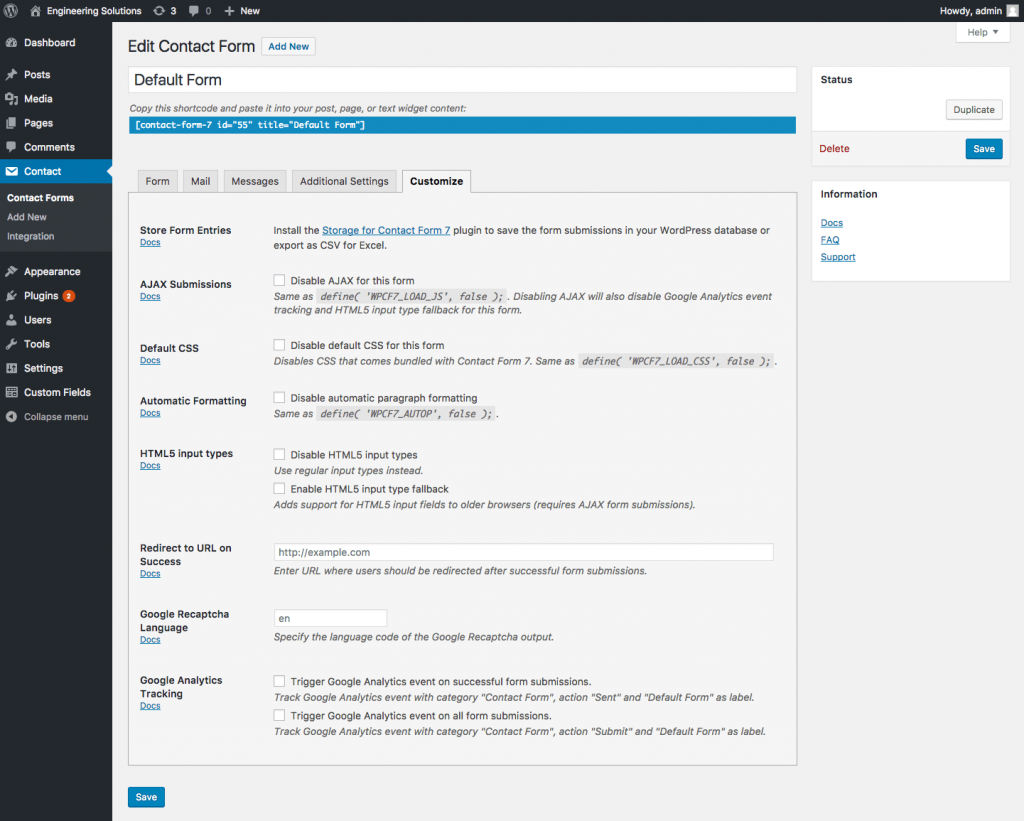Click the Duplicate button
The image size is (1024, 821).
pos(973,109)
